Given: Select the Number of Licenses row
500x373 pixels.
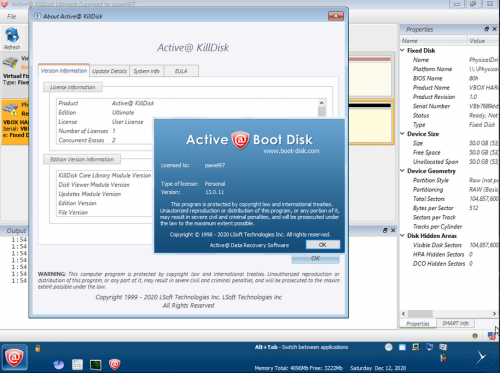Looking at the screenshot, I should (105, 131).
